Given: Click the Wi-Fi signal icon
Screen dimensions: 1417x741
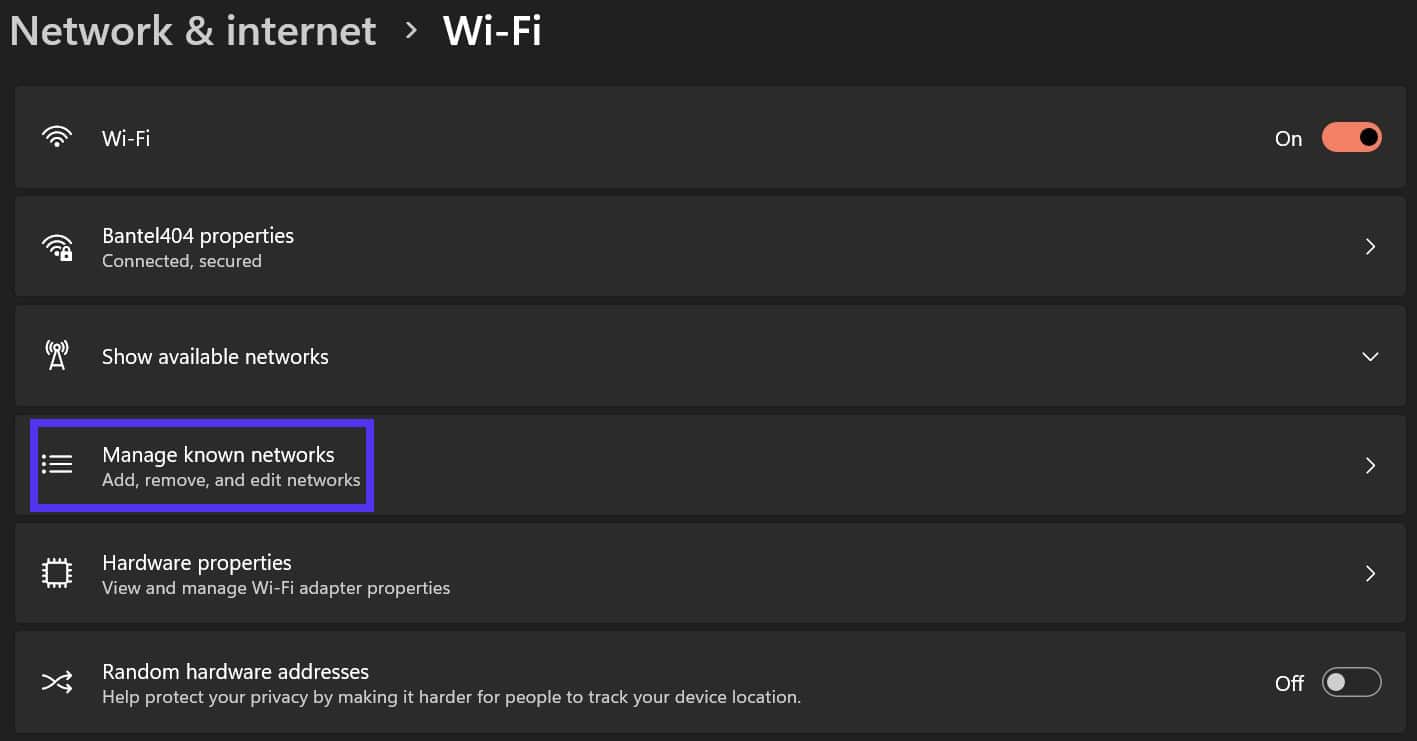Looking at the screenshot, I should [57, 137].
